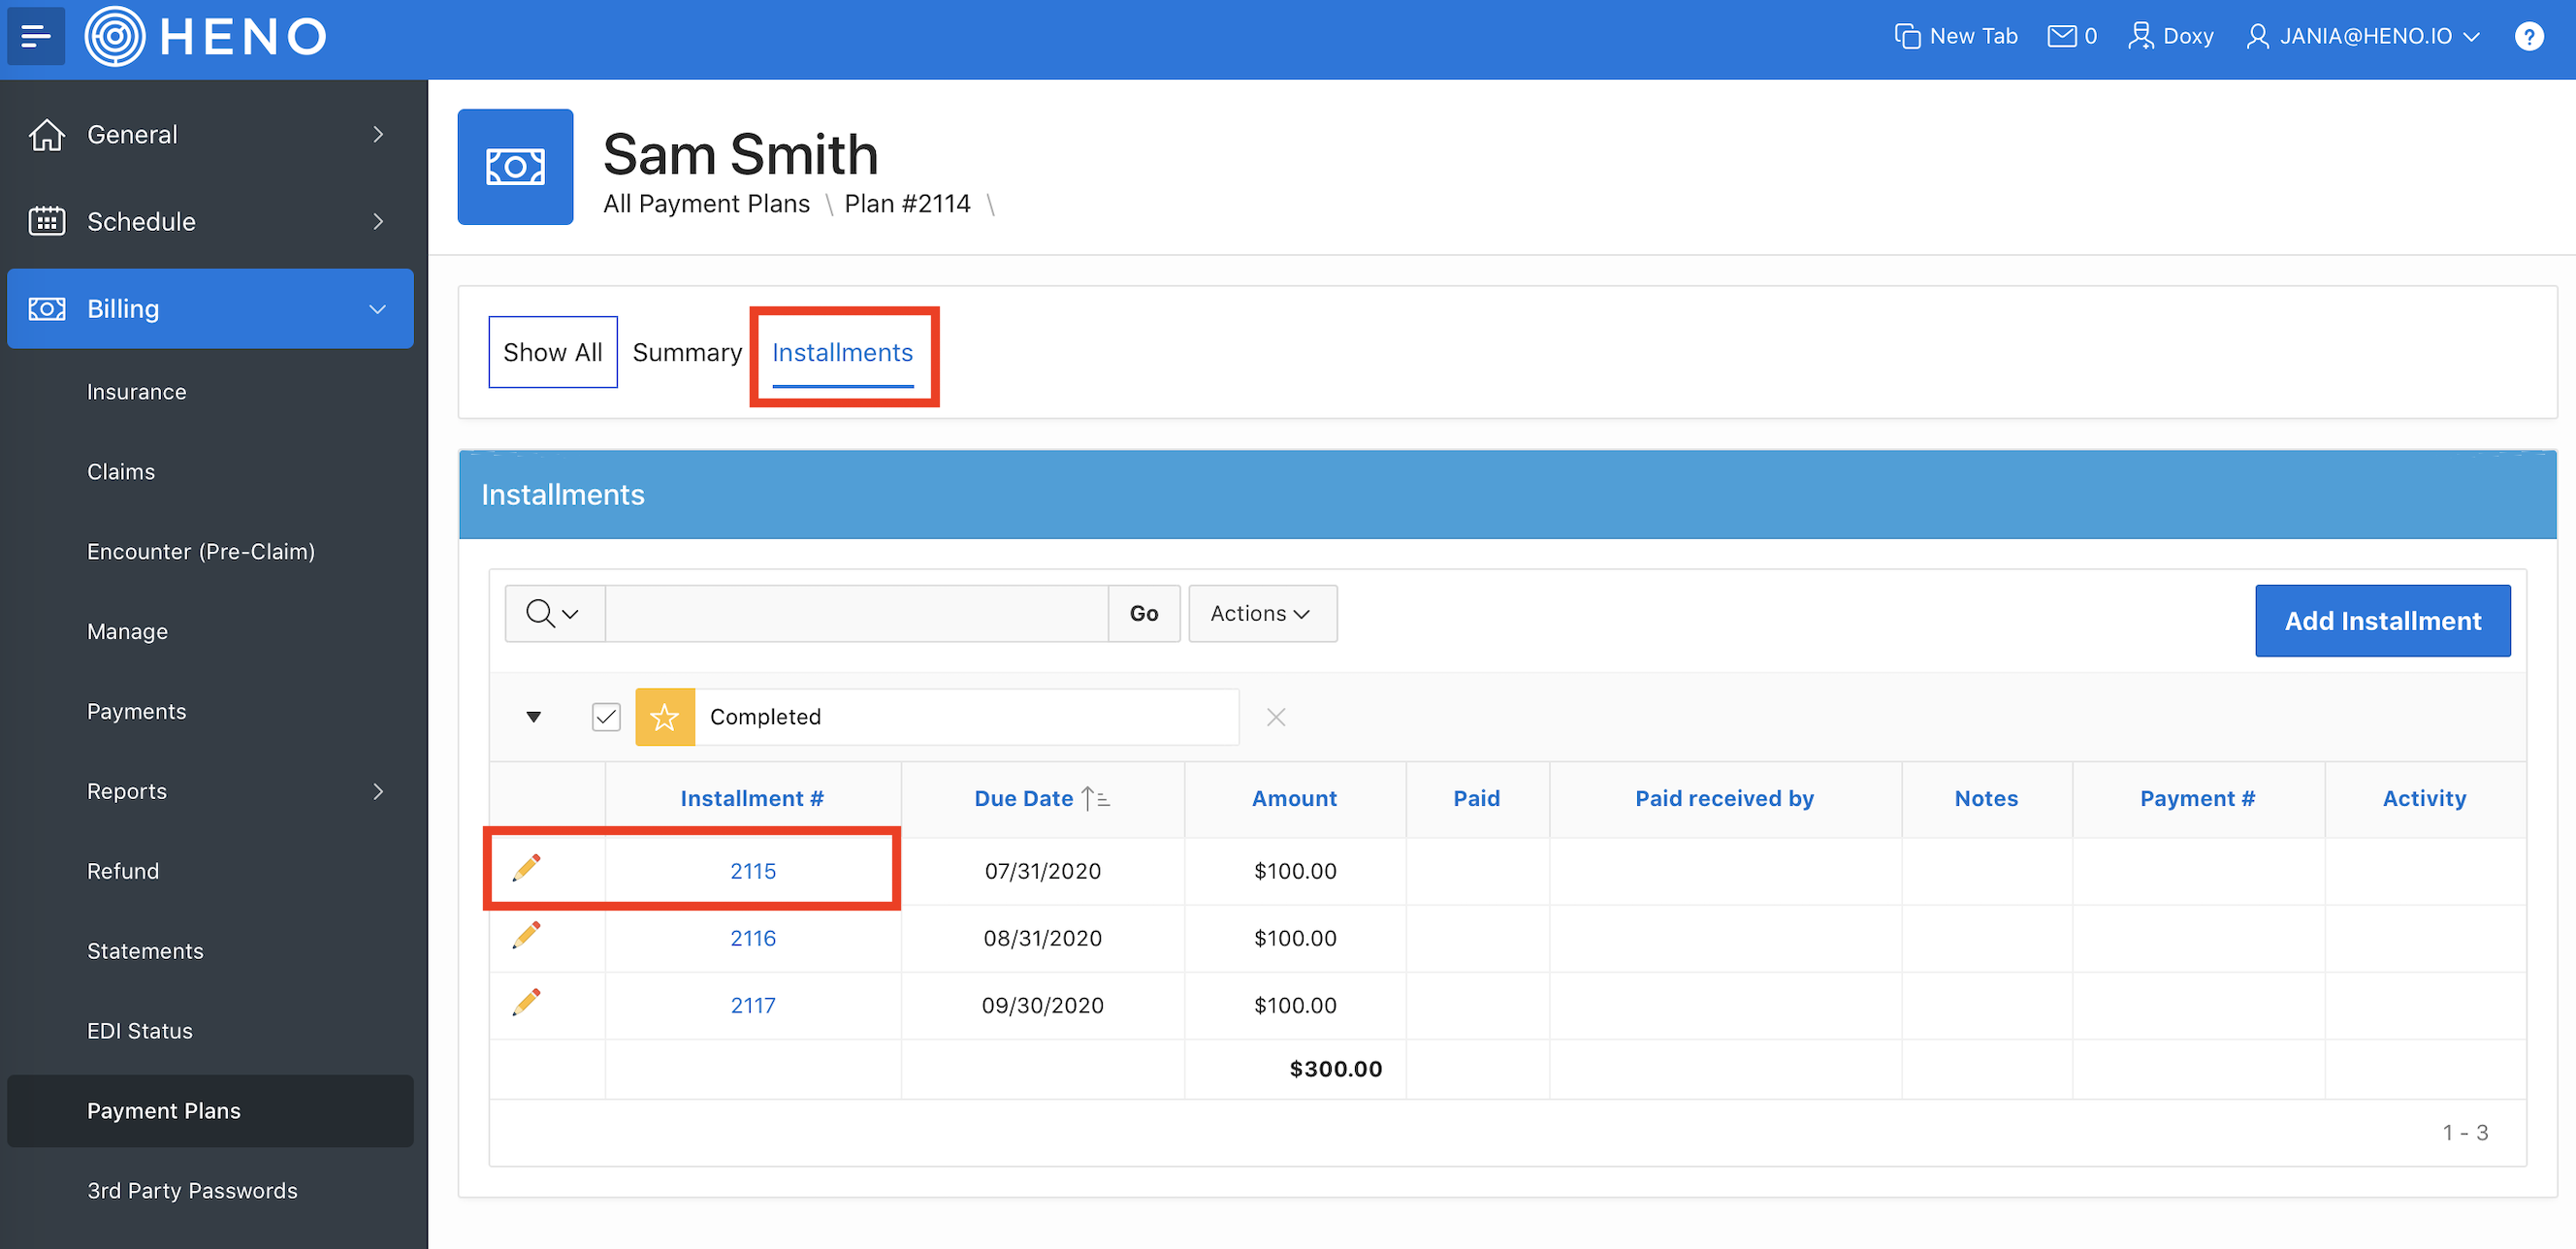The width and height of the screenshot is (2576, 1249).
Task: Open New Tab from top bar
Action: click(1956, 37)
